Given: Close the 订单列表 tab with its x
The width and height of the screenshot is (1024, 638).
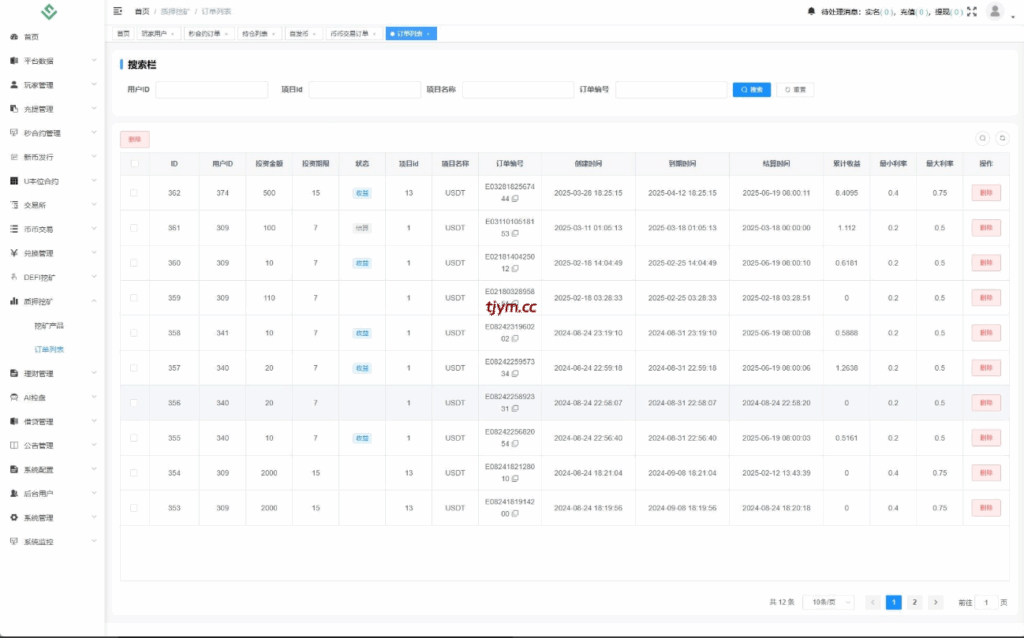Looking at the screenshot, I should coord(429,34).
